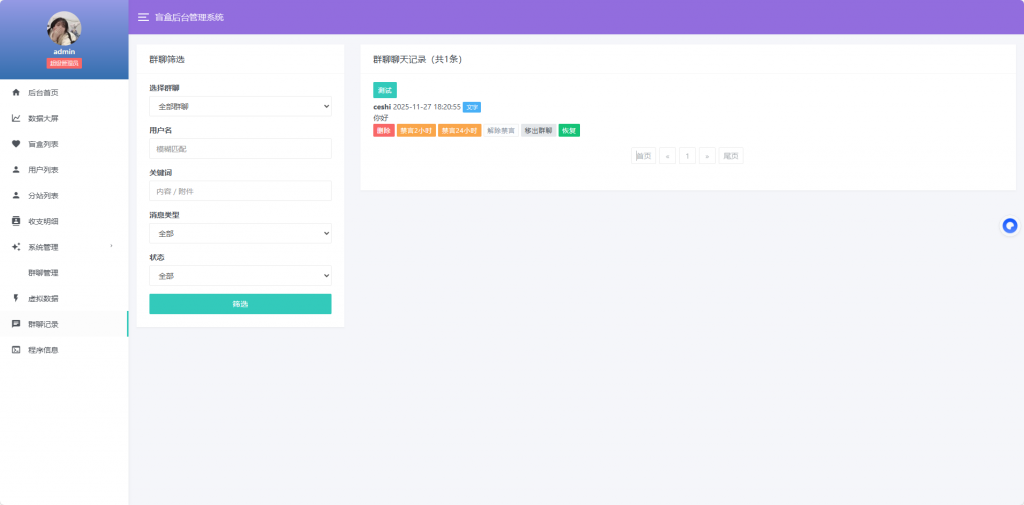
Task: Click the sparkle icon for 系统管理
Action: pyautogui.click(x=16, y=247)
